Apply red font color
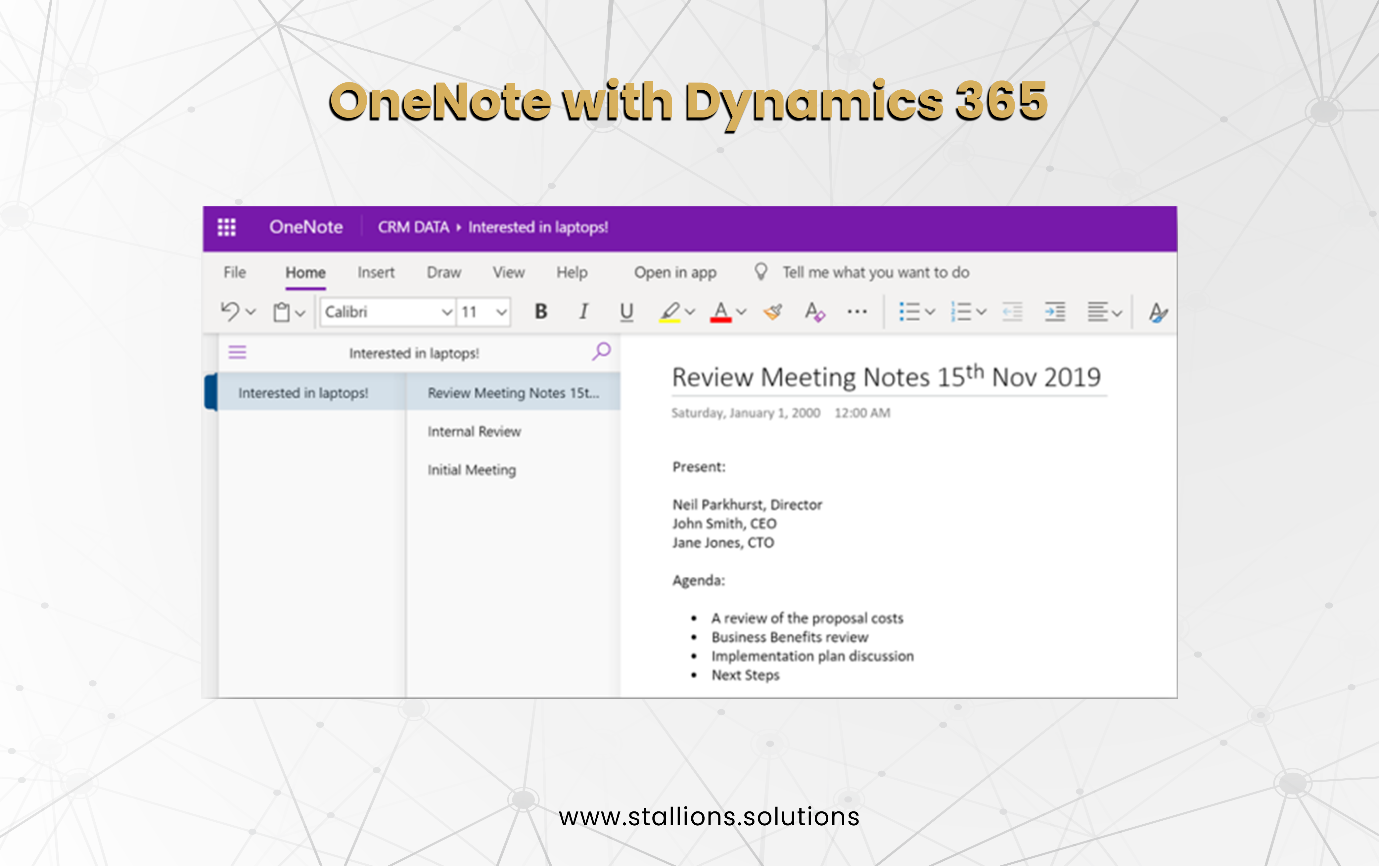This screenshot has width=1379, height=866. coord(721,312)
